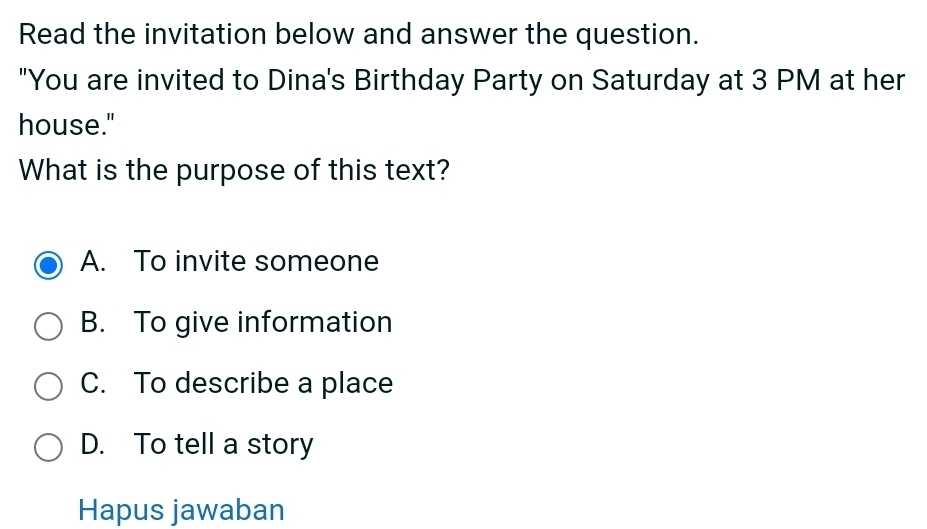The height and width of the screenshot is (529, 927).
Task: Click the 'A.' option letter label
Action: pos(94,262)
